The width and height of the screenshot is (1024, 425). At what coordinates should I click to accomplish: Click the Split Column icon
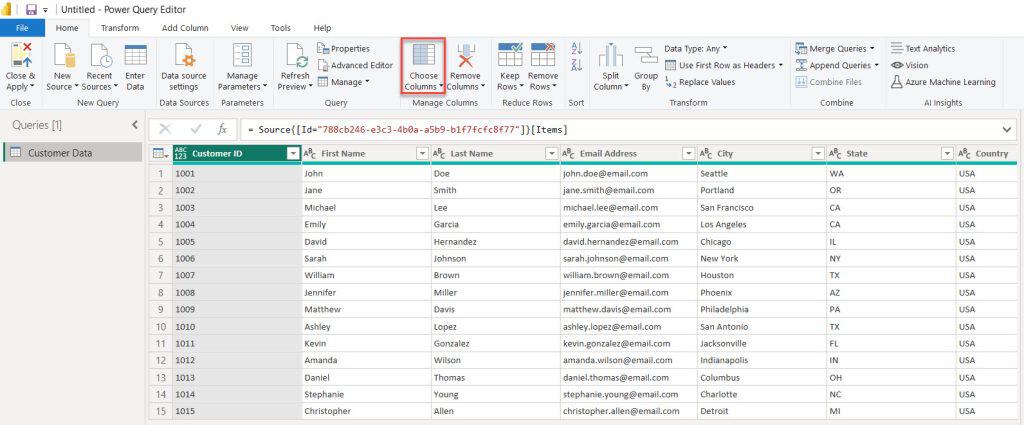tap(611, 55)
